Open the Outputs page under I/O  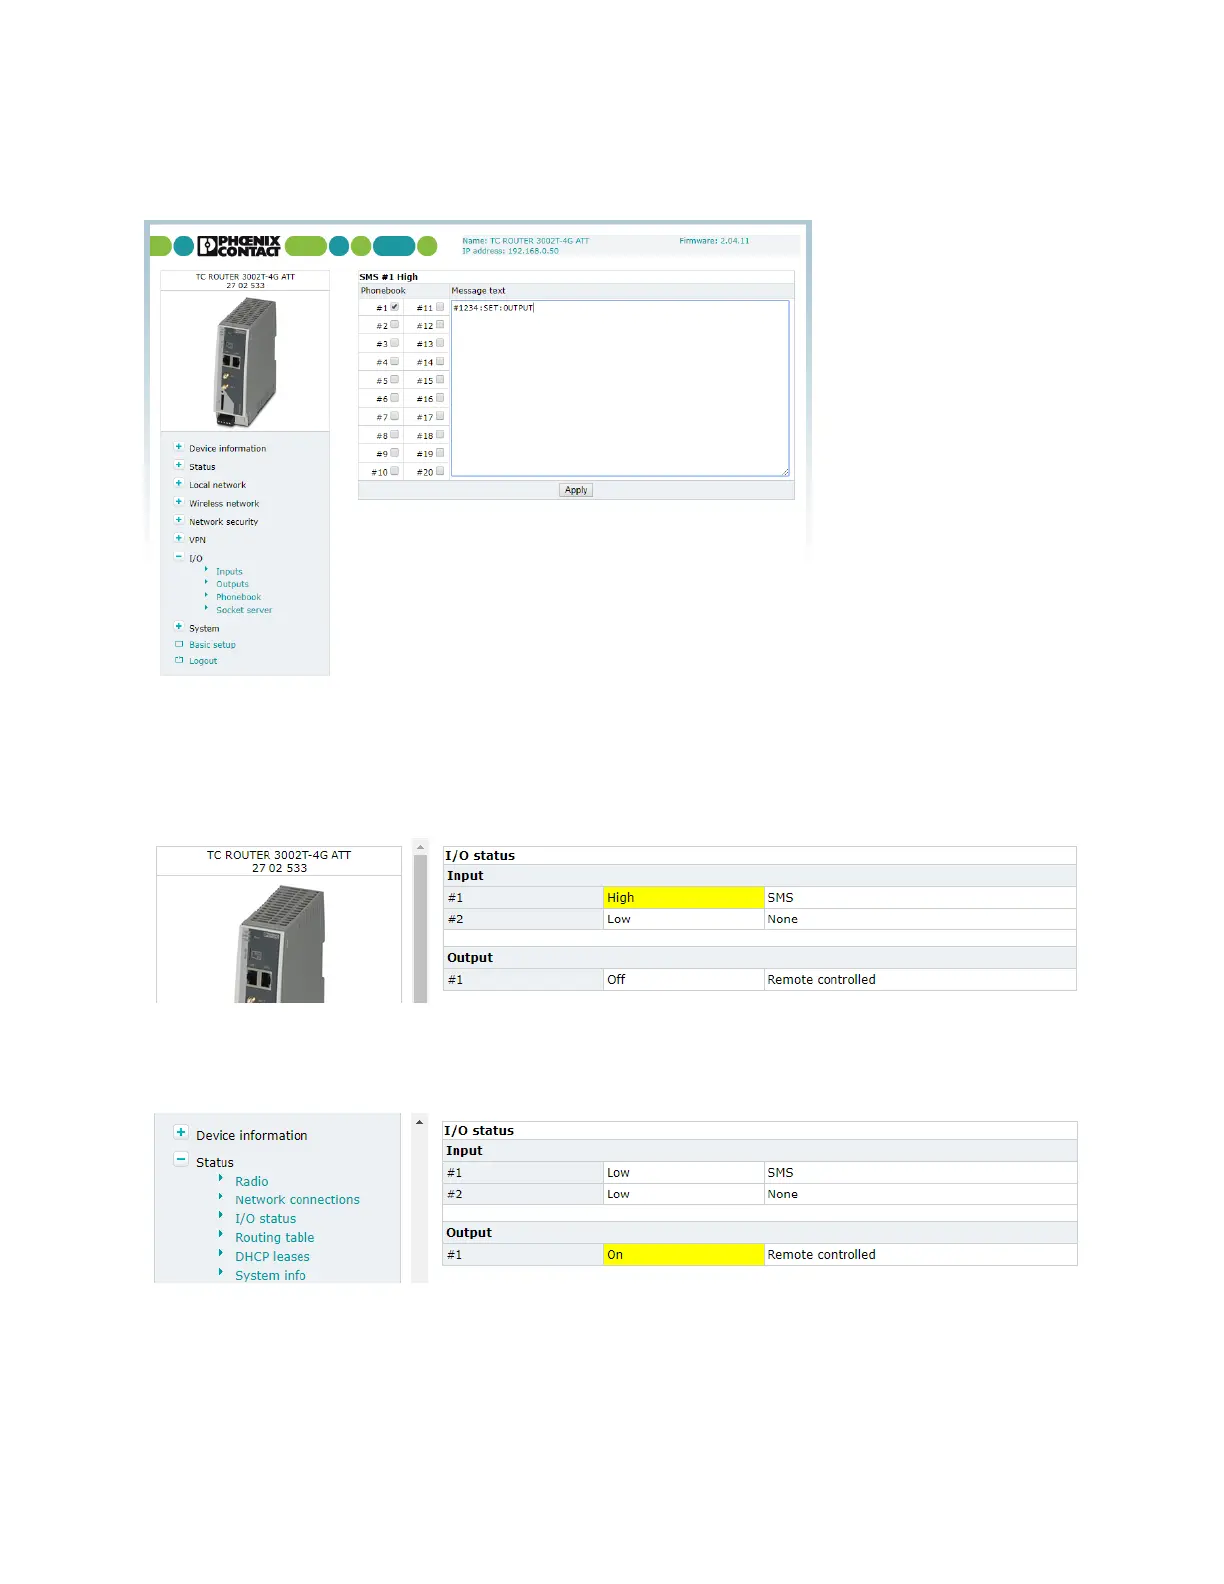232,584
